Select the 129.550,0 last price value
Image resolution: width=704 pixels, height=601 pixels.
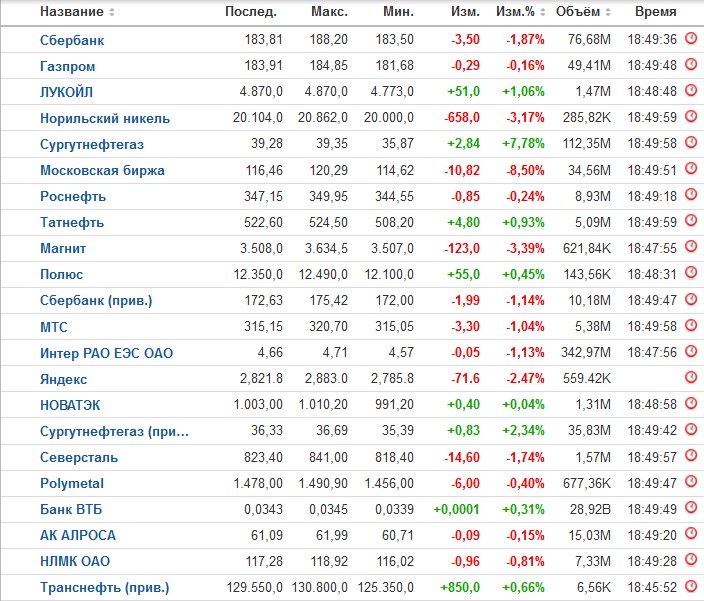(x=255, y=587)
